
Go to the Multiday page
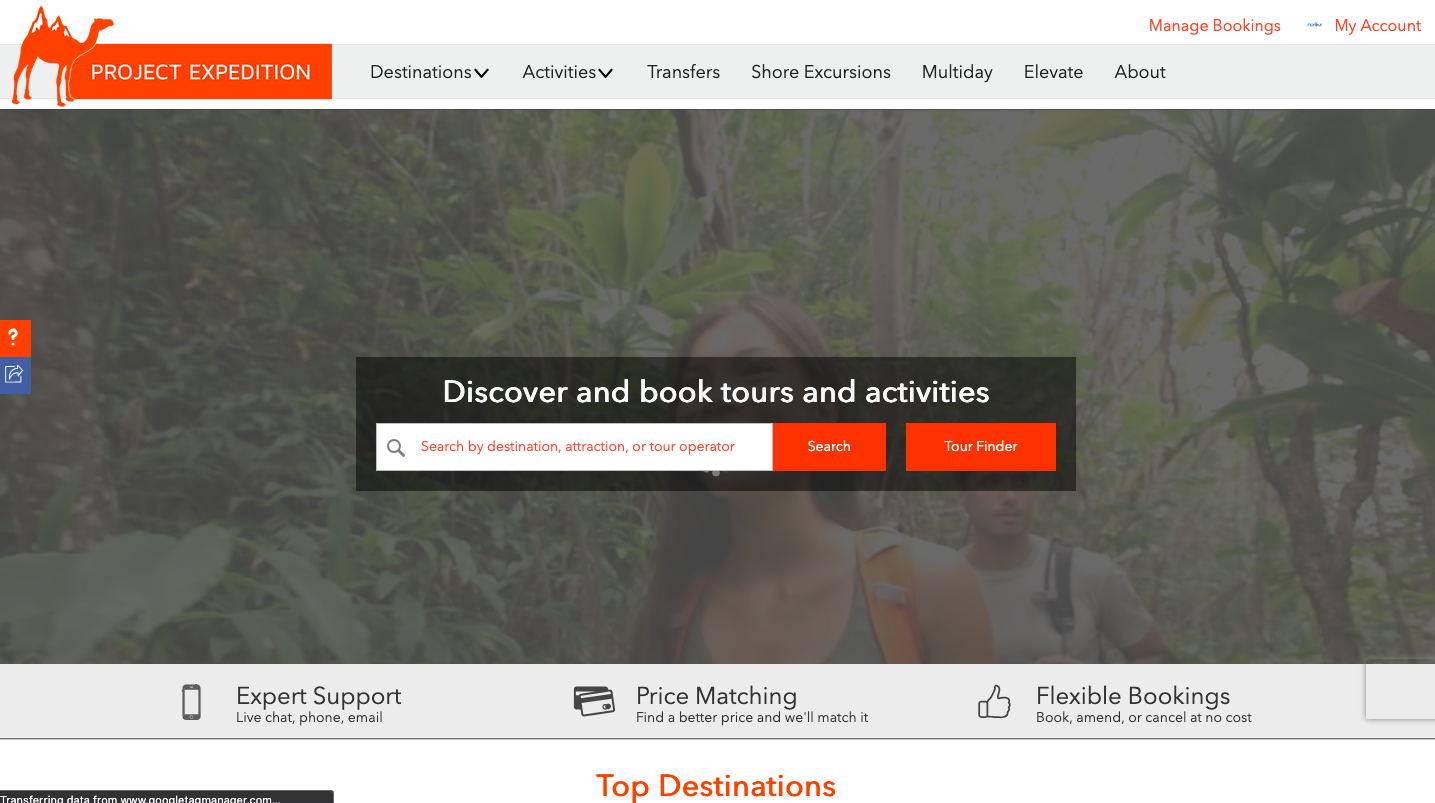(957, 72)
